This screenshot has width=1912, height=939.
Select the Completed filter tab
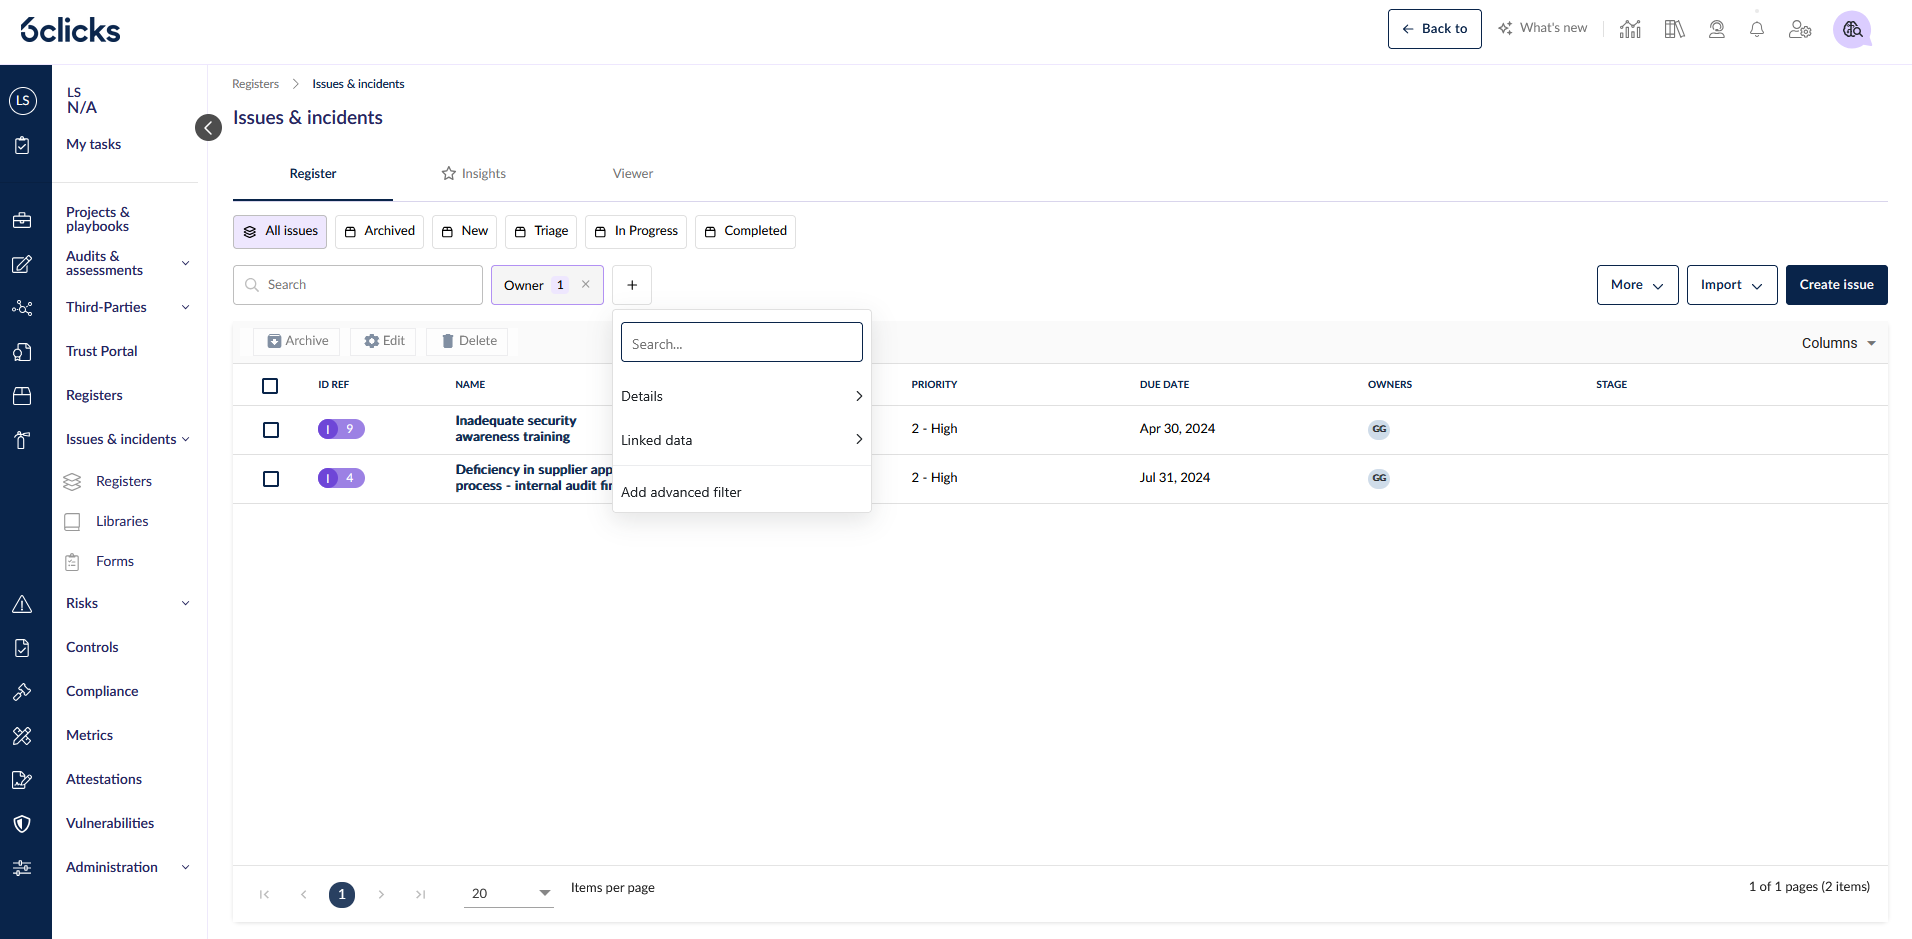[745, 231]
